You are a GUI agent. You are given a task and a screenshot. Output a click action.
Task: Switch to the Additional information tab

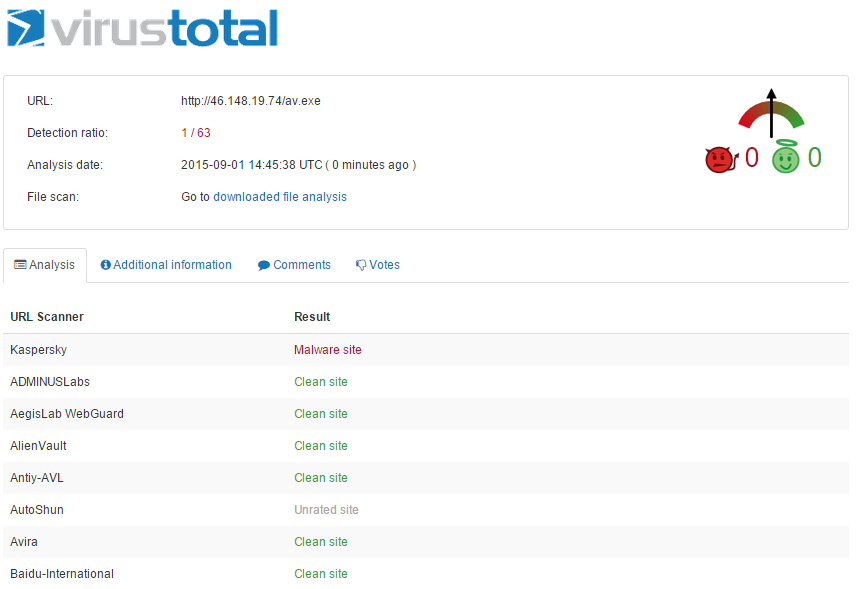(166, 265)
